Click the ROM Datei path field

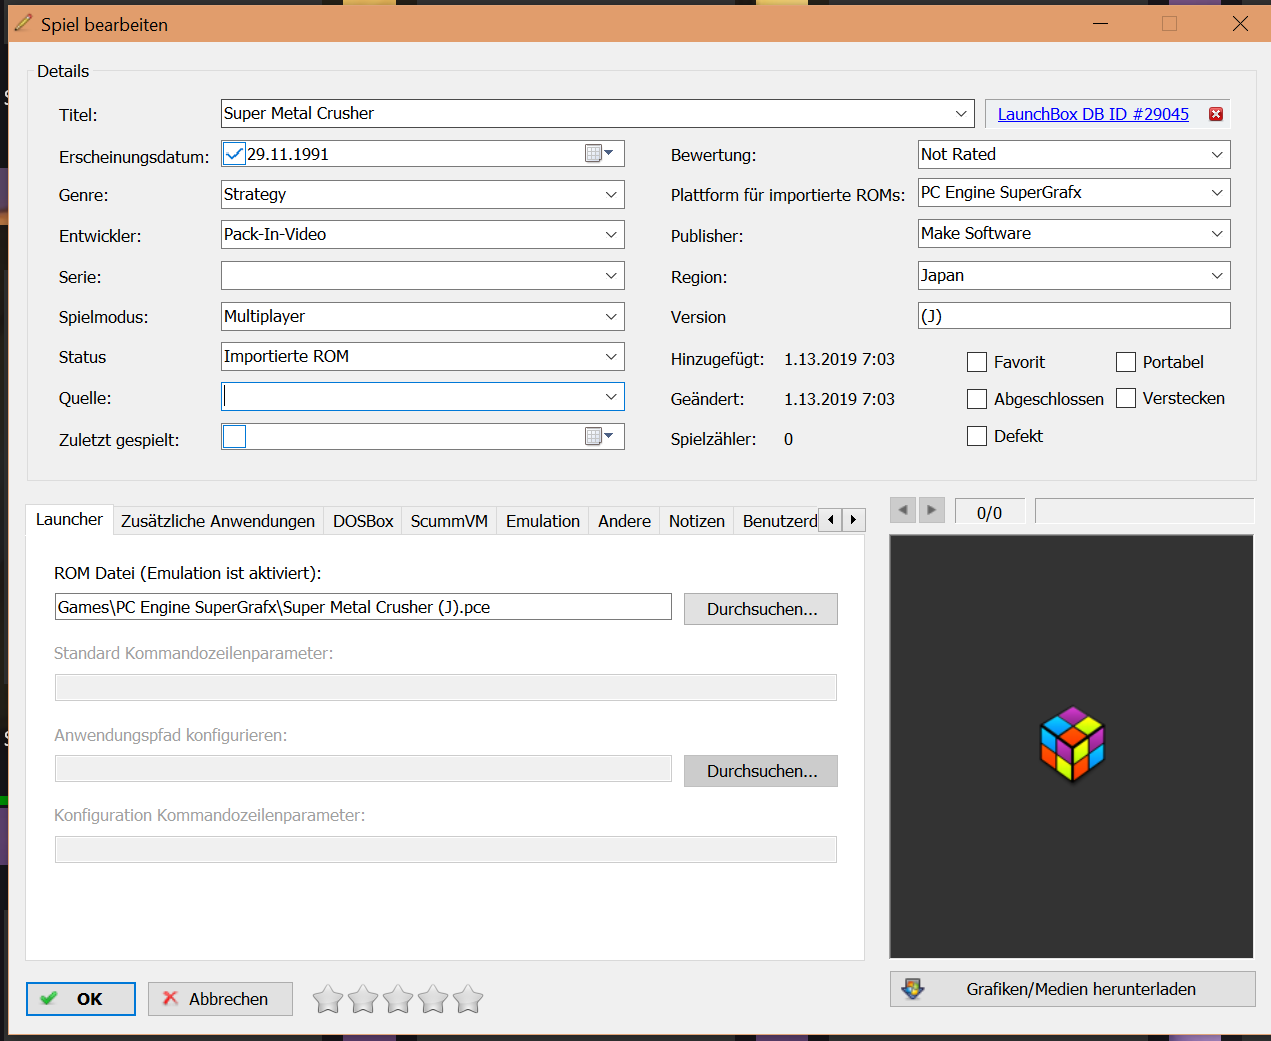pyautogui.click(x=363, y=607)
